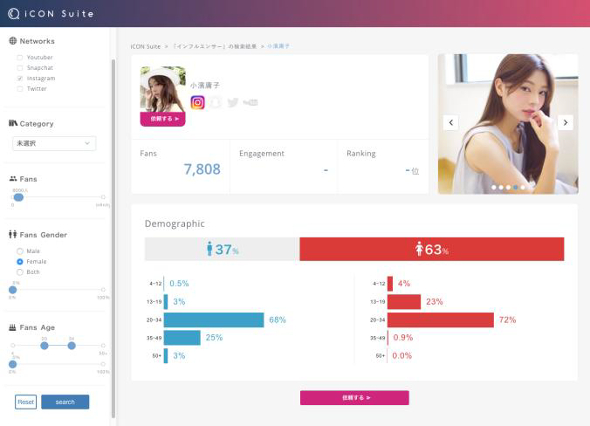Click the female 4-12 value 4%
The image size is (590, 426).
404,283
